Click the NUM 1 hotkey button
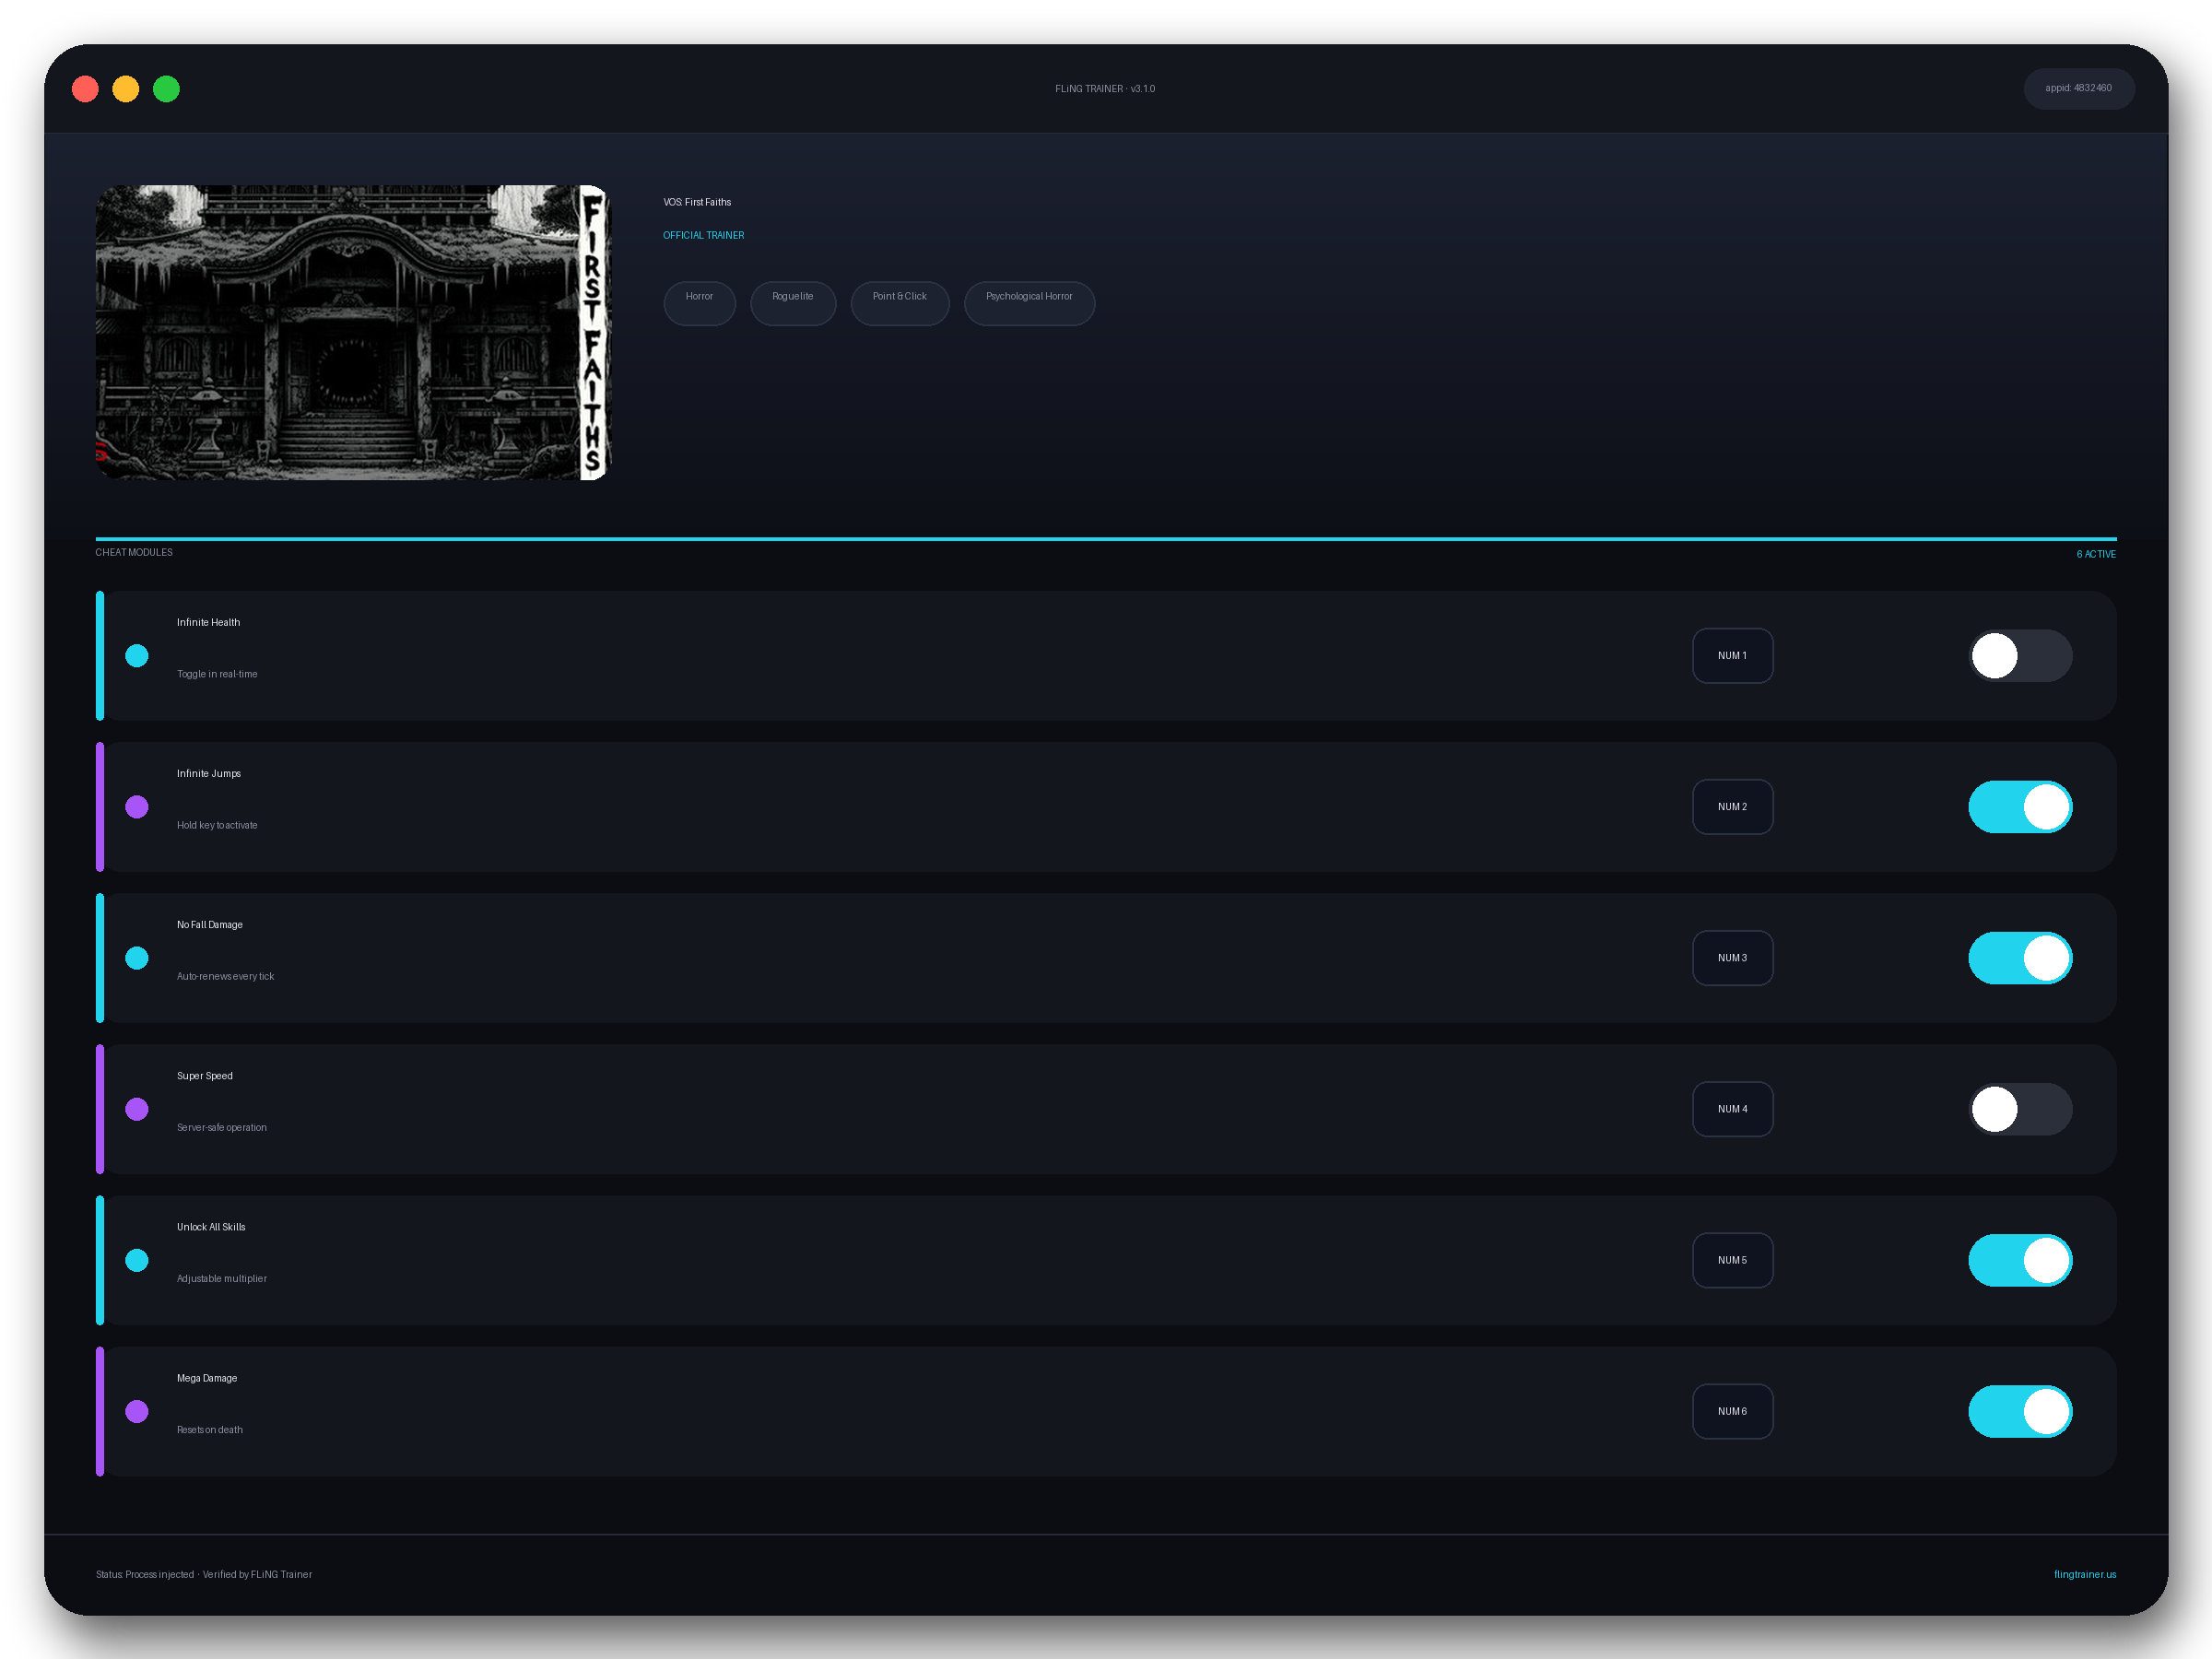 pos(1732,656)
